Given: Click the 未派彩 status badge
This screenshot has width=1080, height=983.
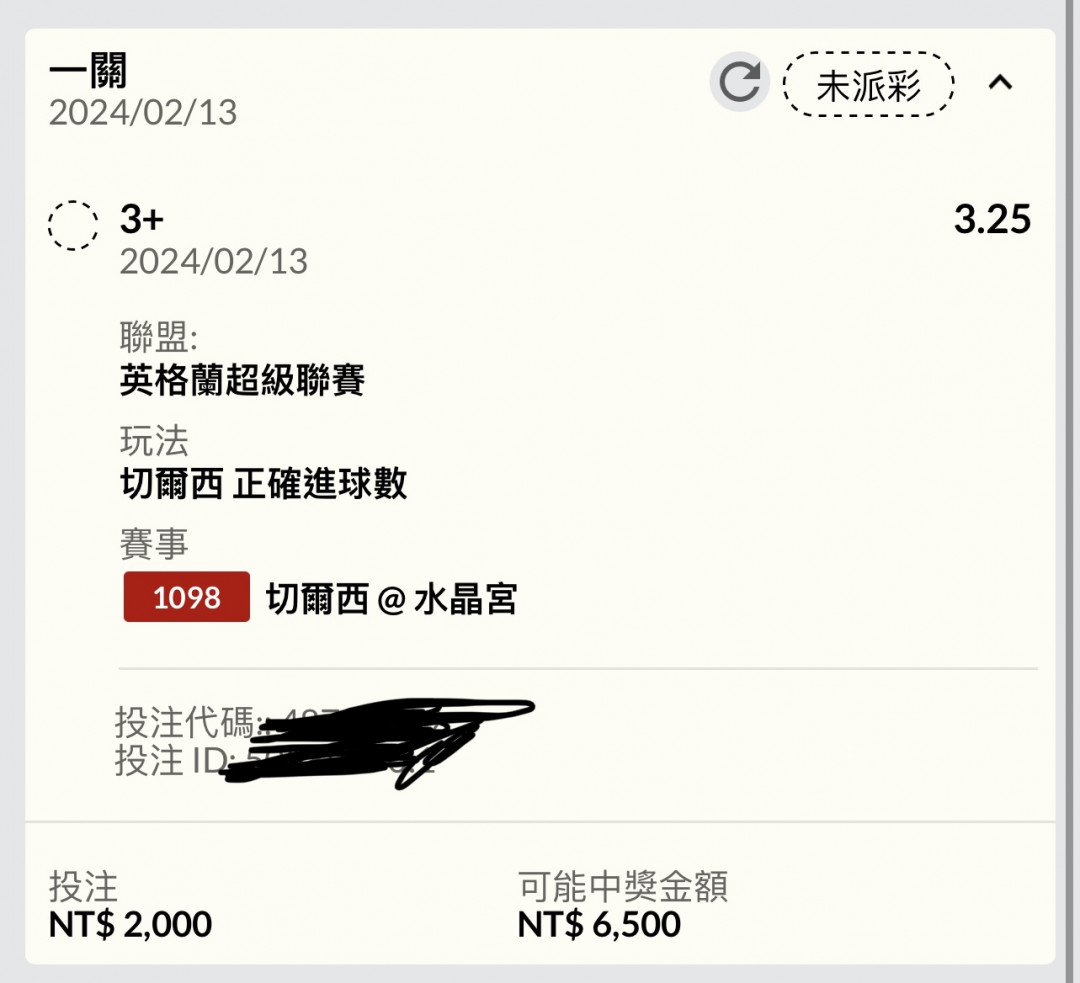Looking at the screenshot, I should tap(868, 85).
